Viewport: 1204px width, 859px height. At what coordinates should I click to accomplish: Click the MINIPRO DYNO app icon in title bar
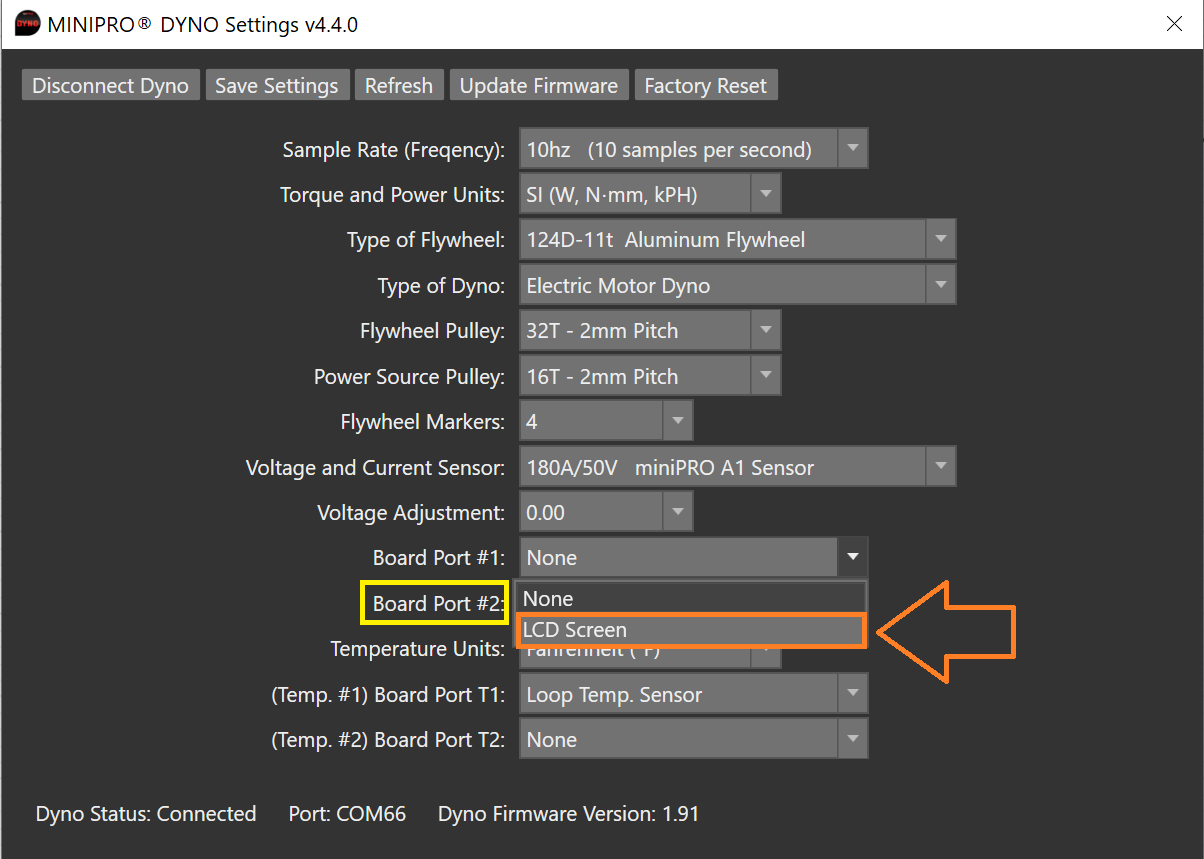click(x=27, y=25)
